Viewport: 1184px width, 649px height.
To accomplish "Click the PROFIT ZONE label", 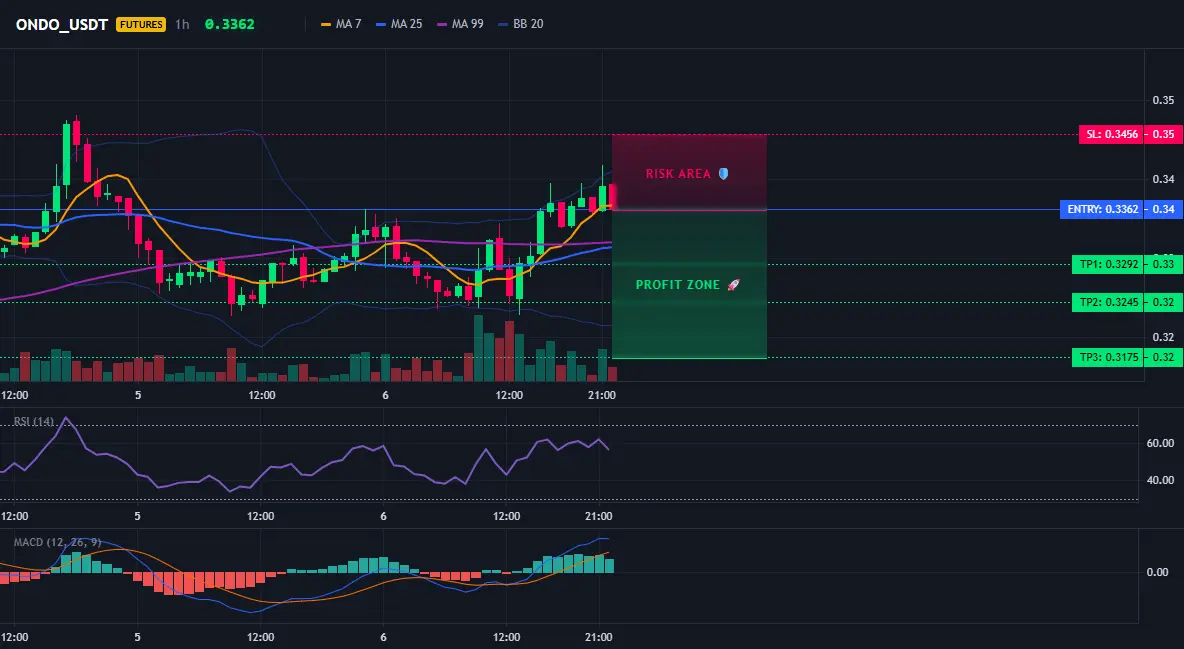I will [x=678, y=285].
